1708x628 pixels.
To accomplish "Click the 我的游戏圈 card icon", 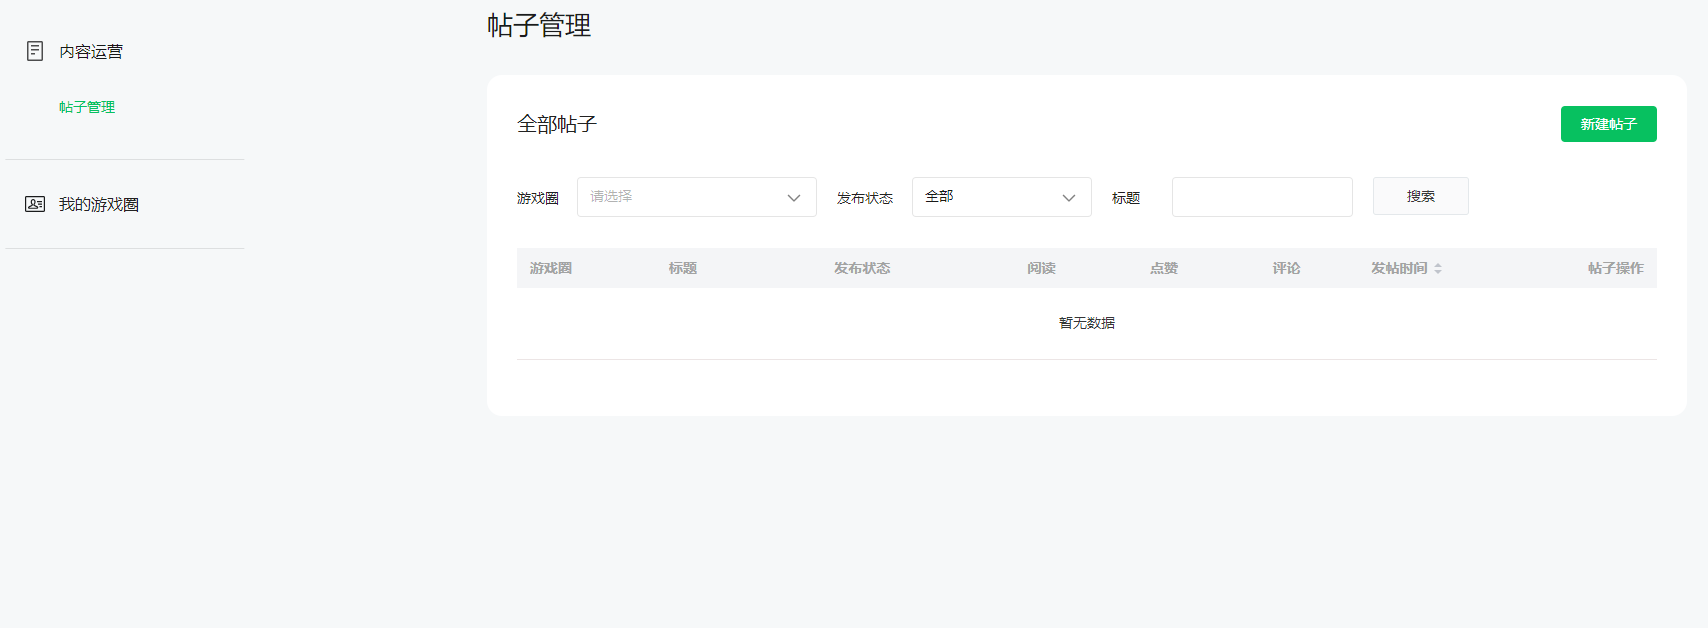I will point(35,204).
